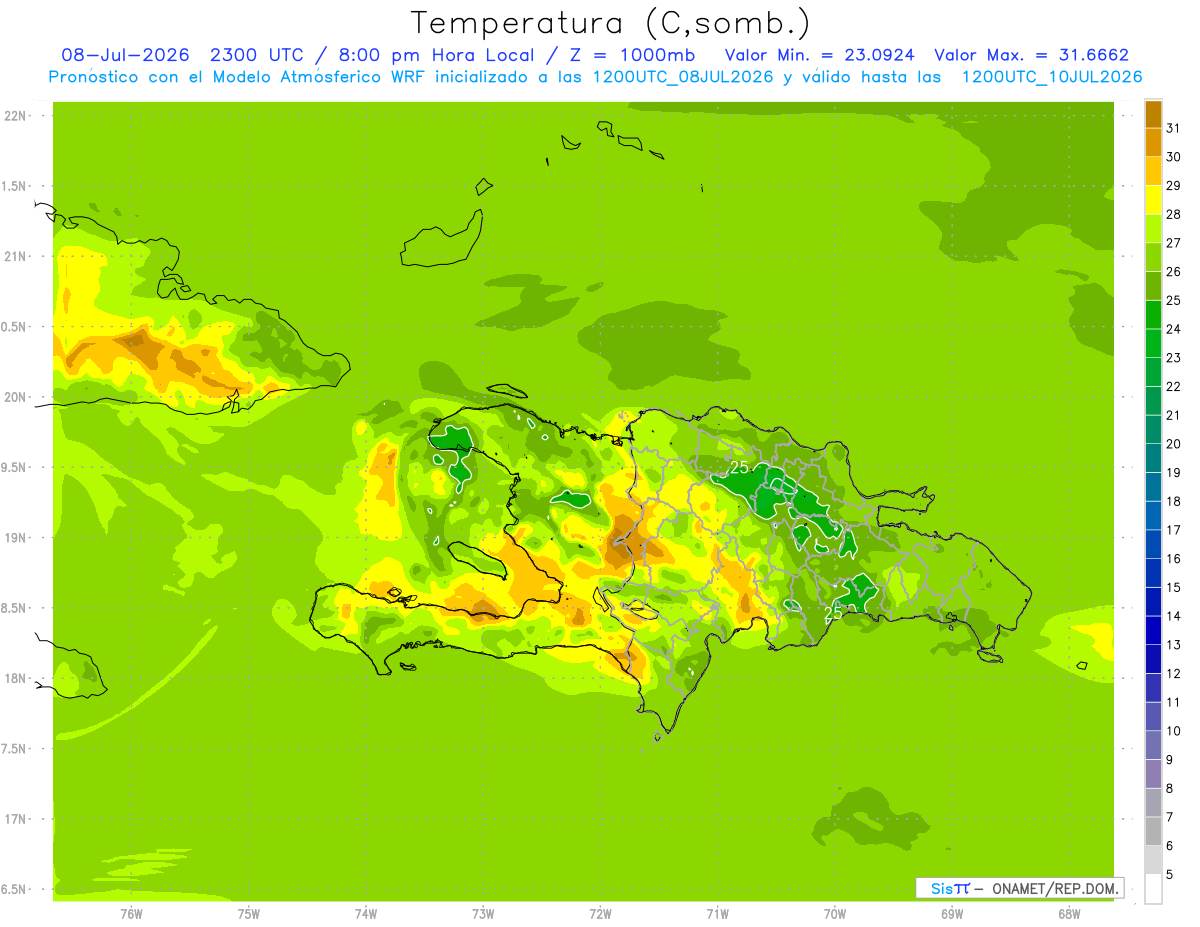This screenshot has height=927, width=1200.
Task: Click the color bar label '11'
Action: (1173, 702)
